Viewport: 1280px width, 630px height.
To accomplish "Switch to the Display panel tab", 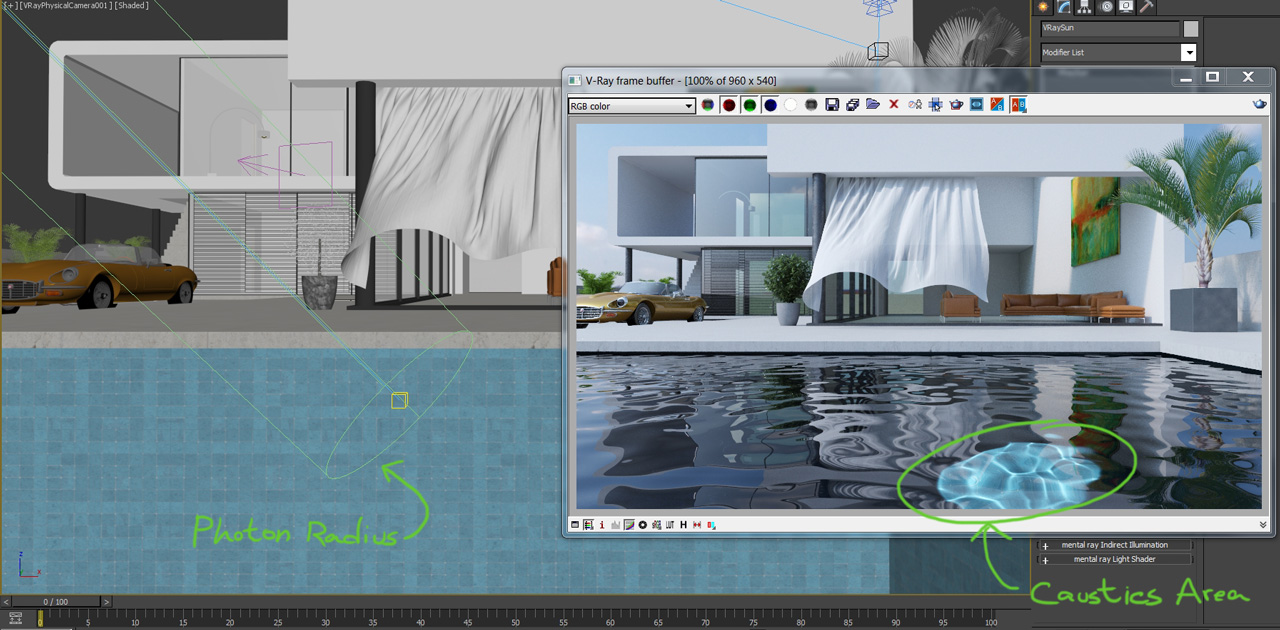I will point(1126,6).
